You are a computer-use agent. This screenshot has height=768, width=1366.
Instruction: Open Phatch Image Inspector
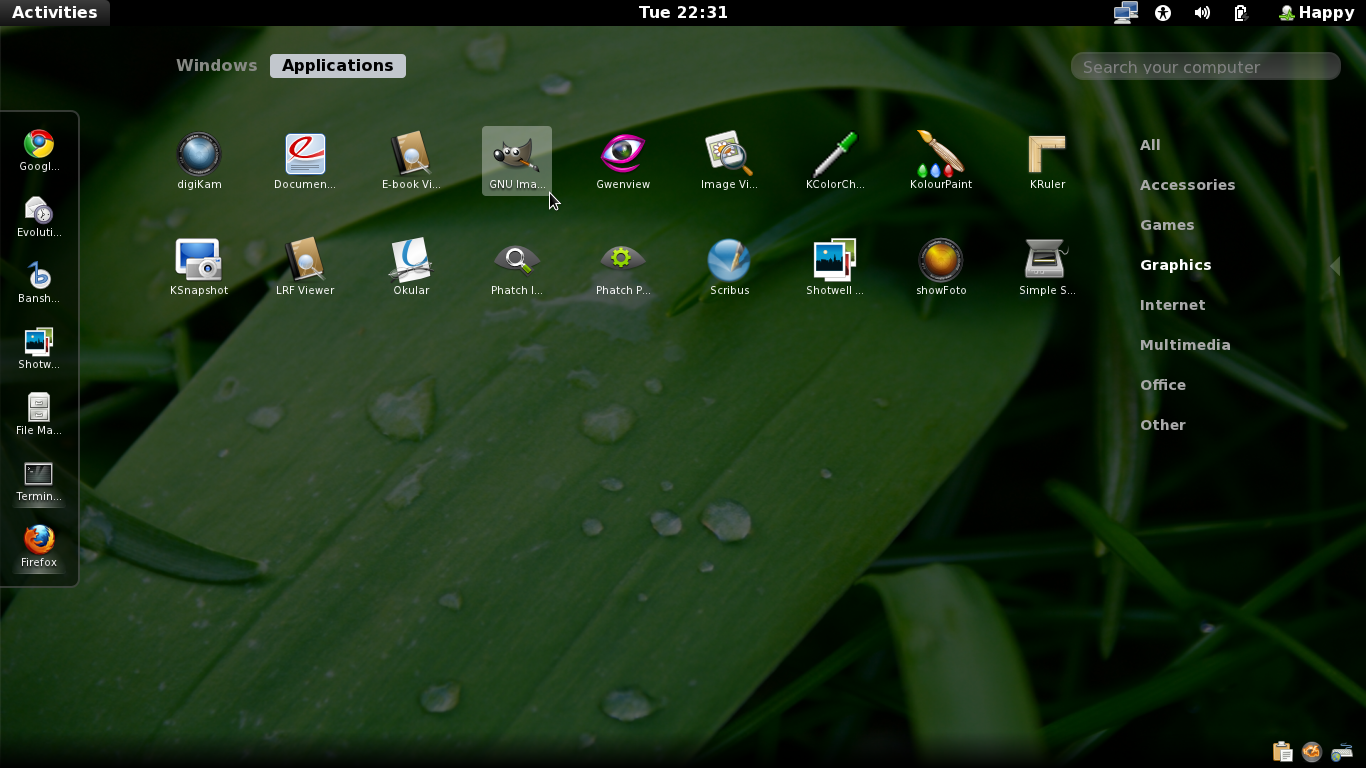[x=517, y=267]
